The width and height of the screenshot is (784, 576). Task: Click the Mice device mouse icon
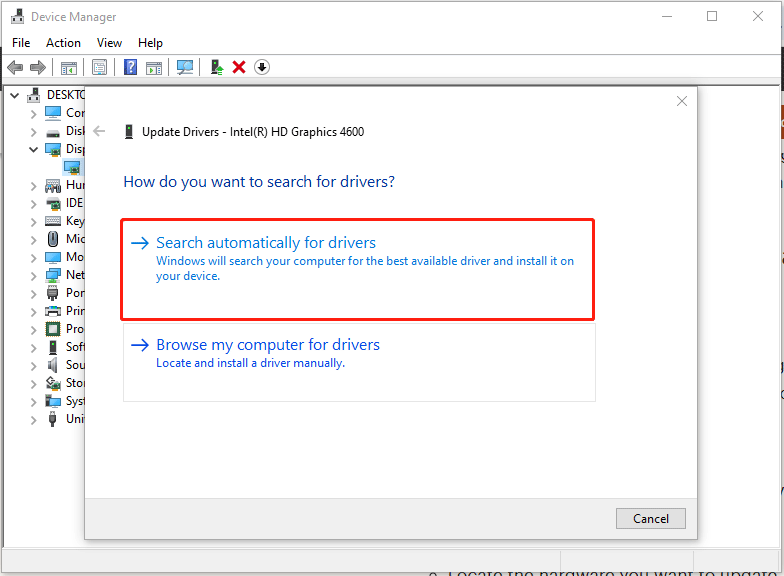[x=52, y=238]
